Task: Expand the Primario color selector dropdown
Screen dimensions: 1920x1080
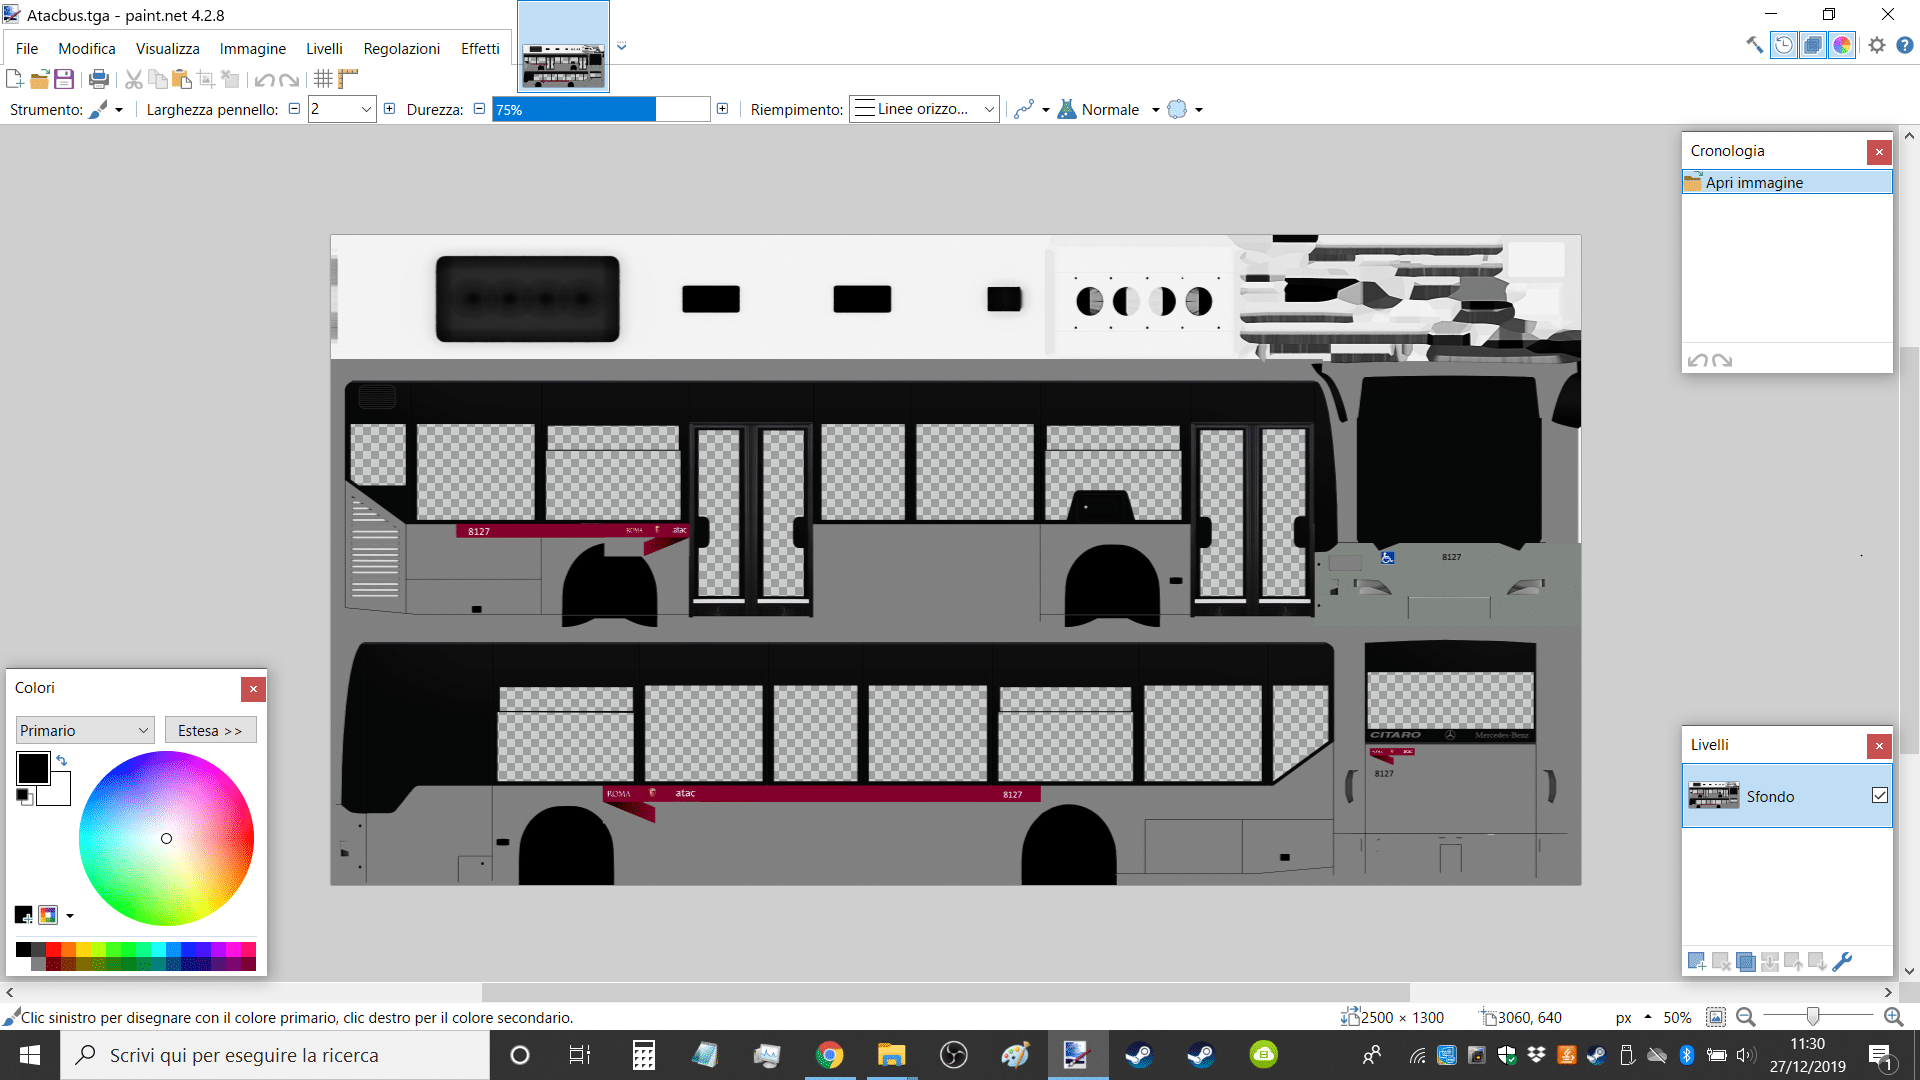Action: [x=85, y=730]
